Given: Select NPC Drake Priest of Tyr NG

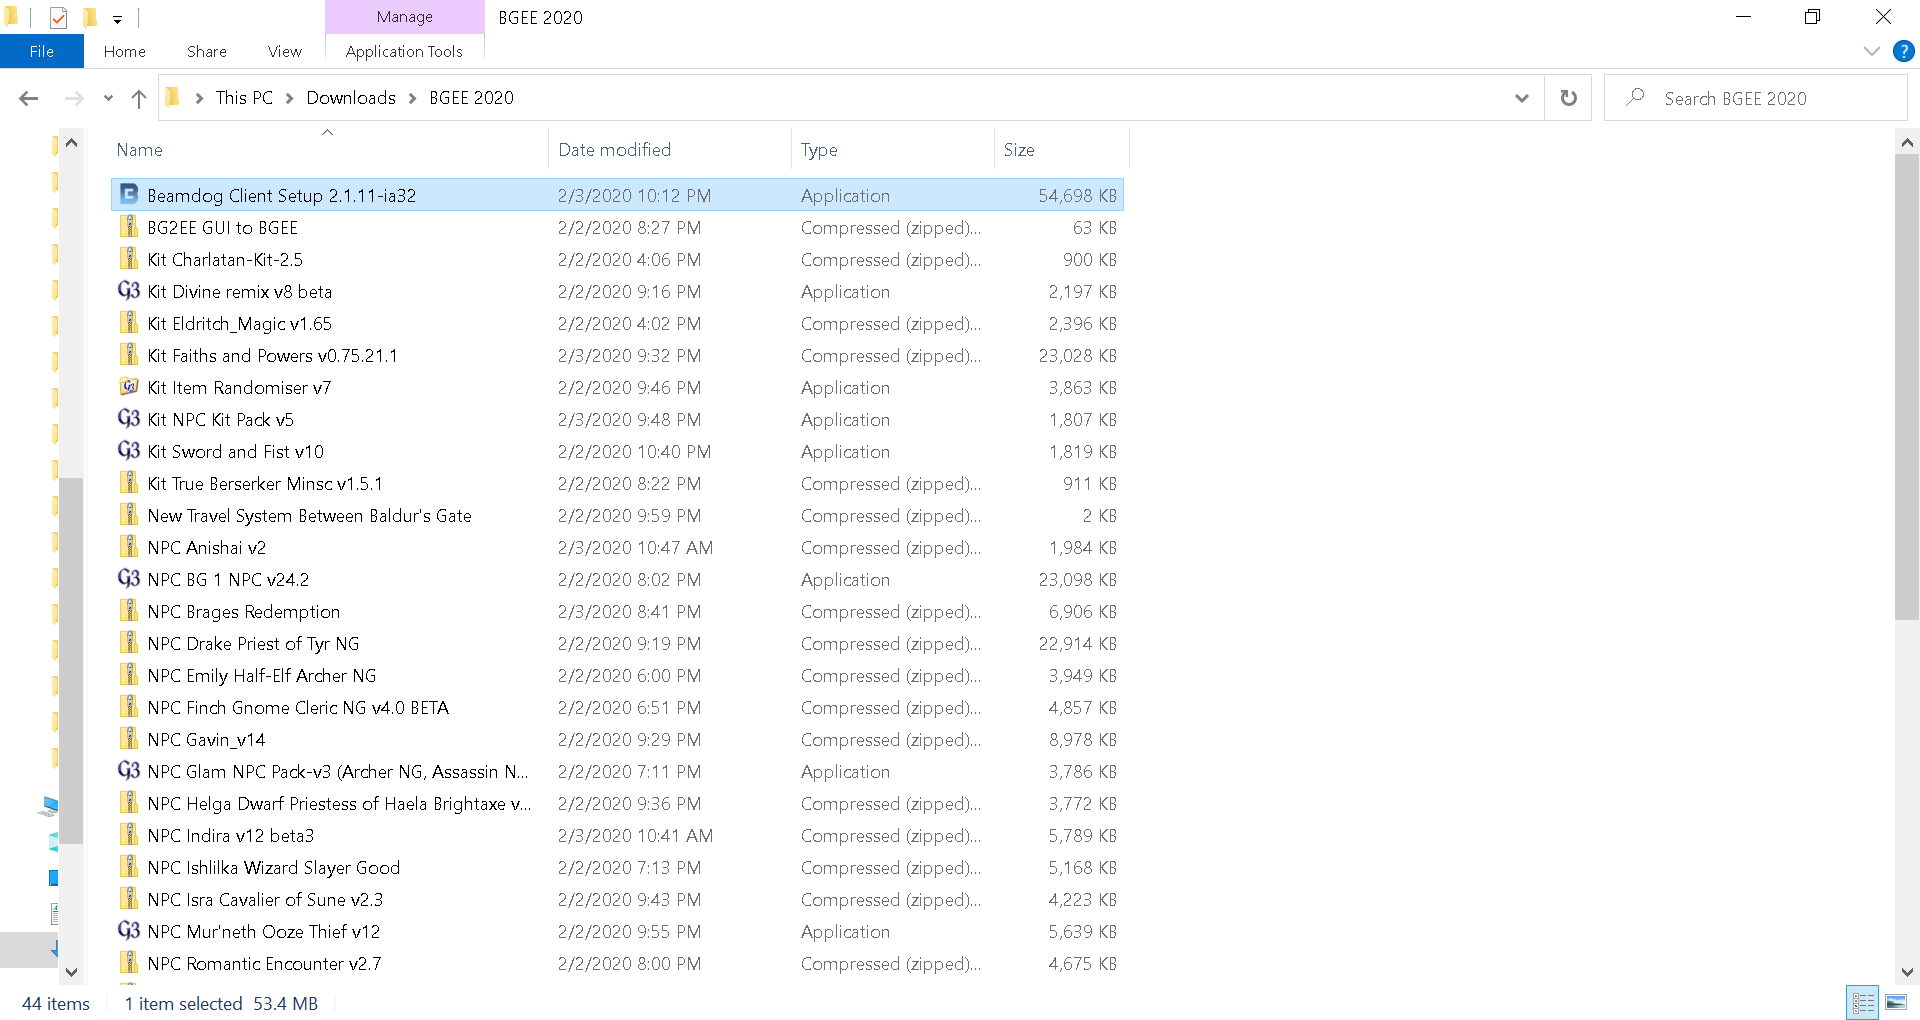Looking at the screenshot, I should click(617, 643).
